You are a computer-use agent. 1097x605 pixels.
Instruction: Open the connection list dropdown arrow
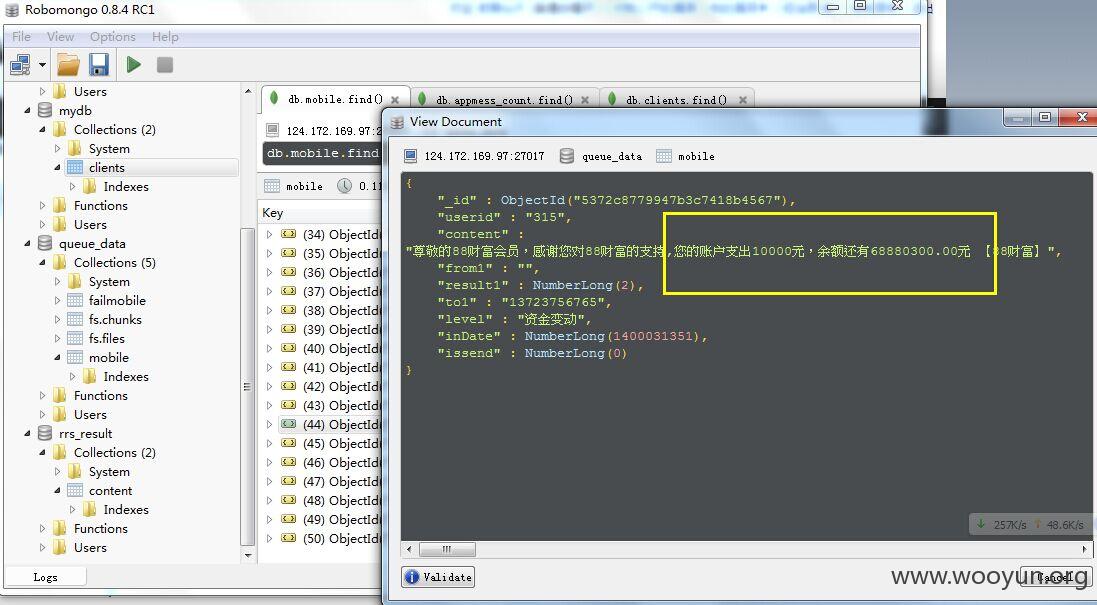pos(42,65)
